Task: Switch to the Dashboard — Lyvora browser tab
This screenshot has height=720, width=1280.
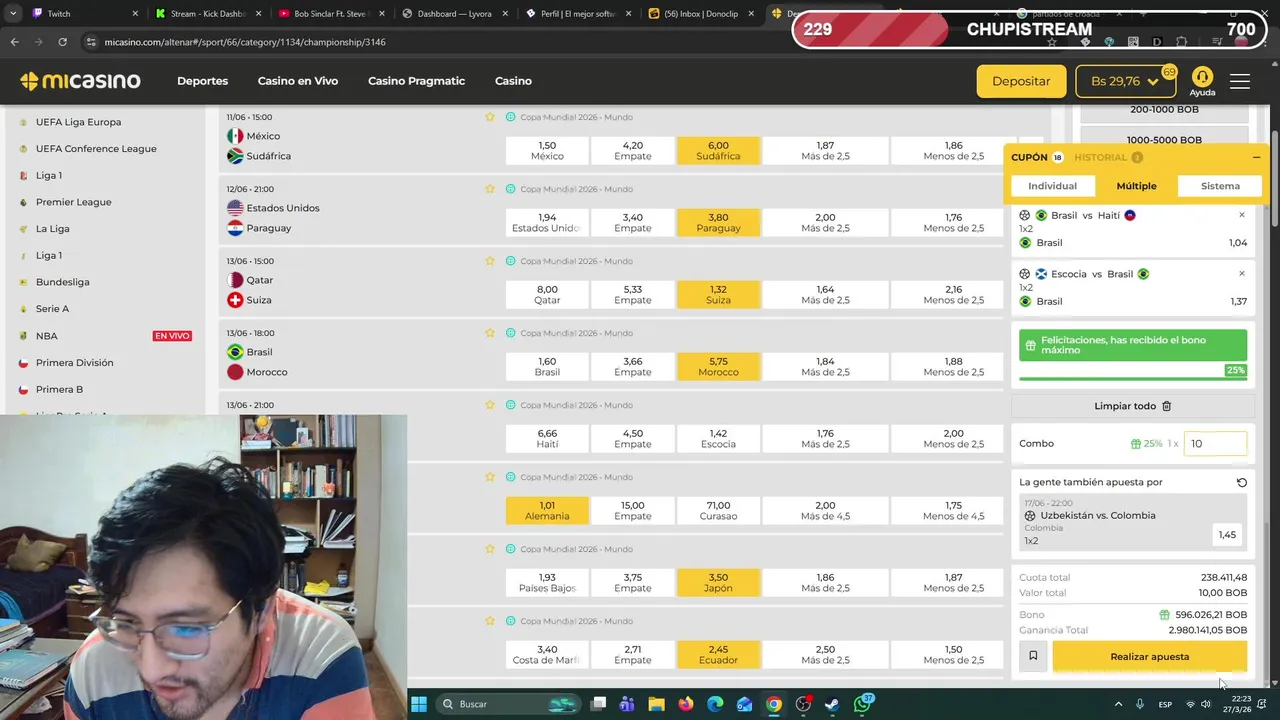Action: pyautogui.click(x=455, y=13)
